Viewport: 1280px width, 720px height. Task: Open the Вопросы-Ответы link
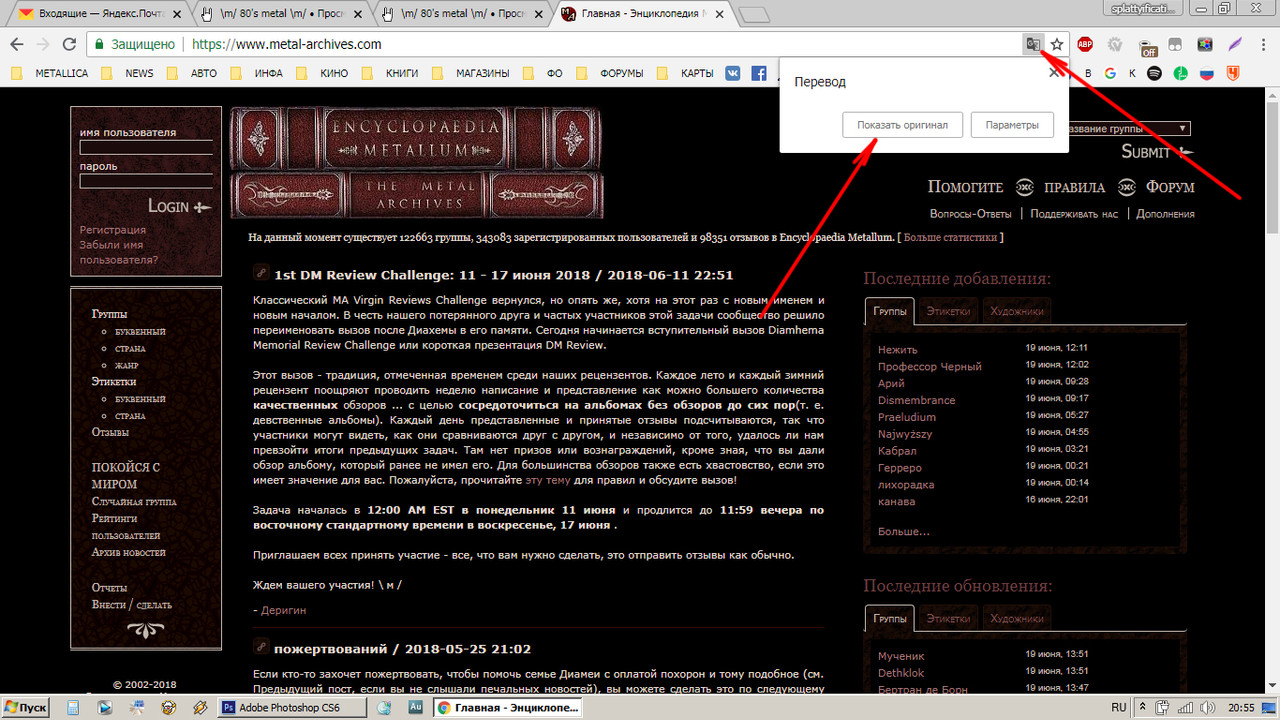(x=971, y=213)
